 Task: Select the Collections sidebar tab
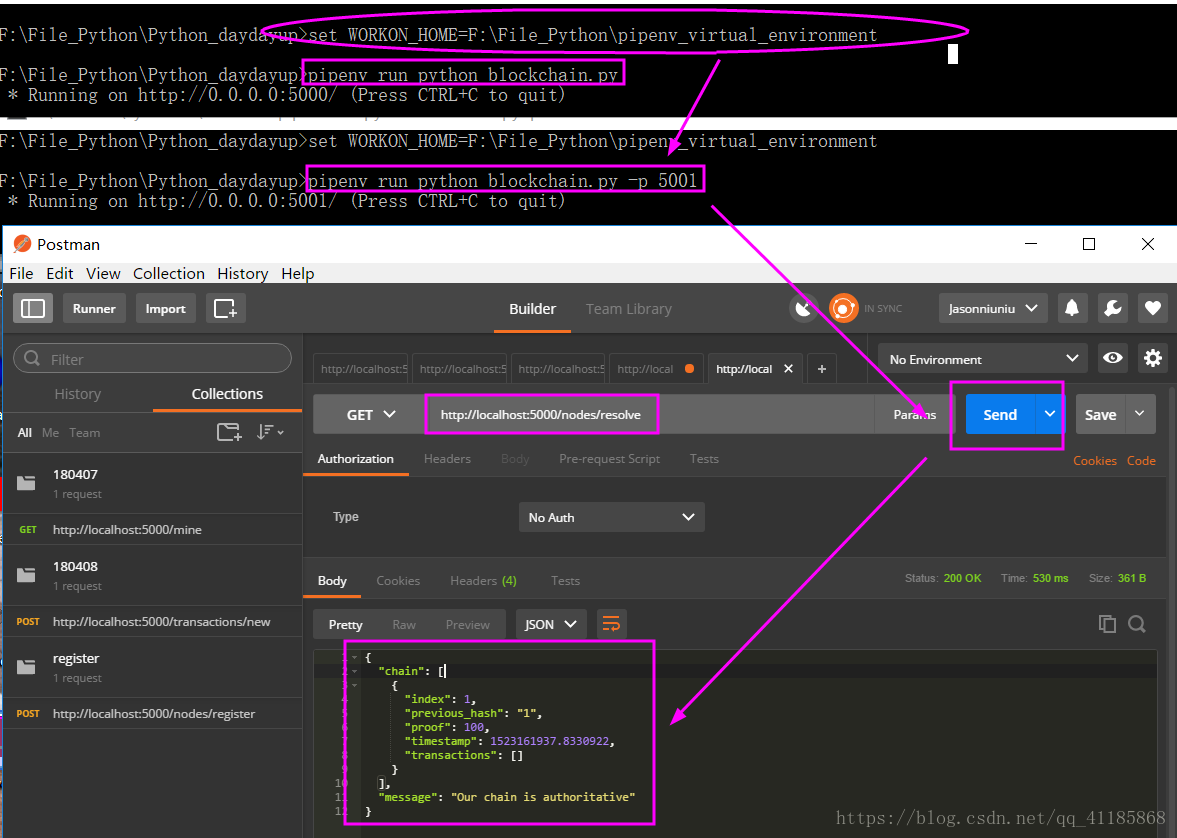pos(227,393)
